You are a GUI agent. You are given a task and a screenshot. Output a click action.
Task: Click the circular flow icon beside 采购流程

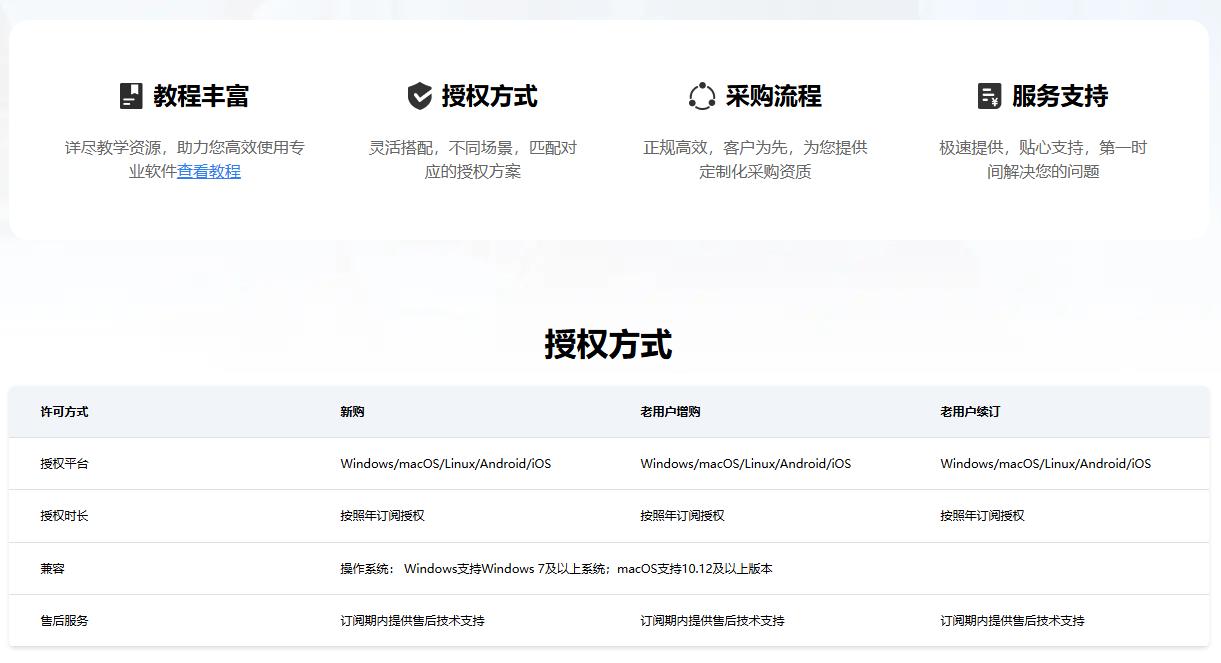pos(702,96)
